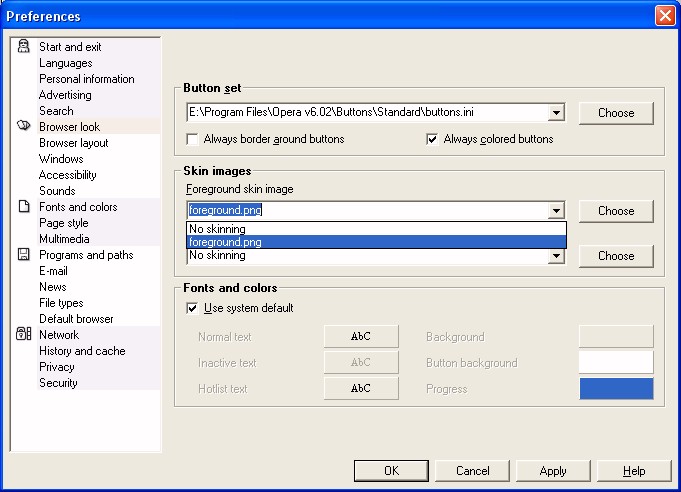Uncheck Always colored buttons

click(432, 139)
